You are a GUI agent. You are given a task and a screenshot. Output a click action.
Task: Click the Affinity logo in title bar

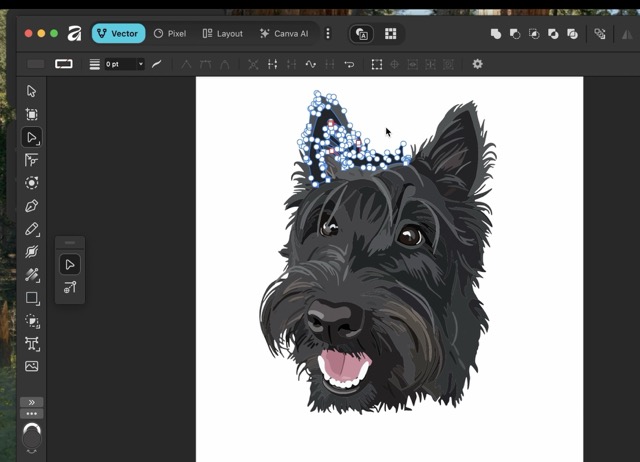click(x=74, y=33)
